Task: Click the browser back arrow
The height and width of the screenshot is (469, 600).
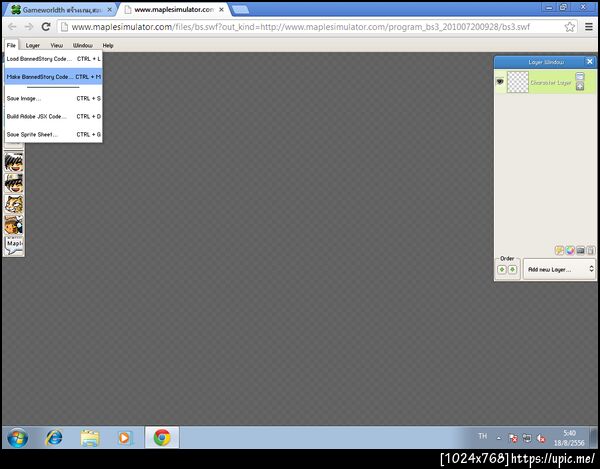Action: click(x=12, y=27)
